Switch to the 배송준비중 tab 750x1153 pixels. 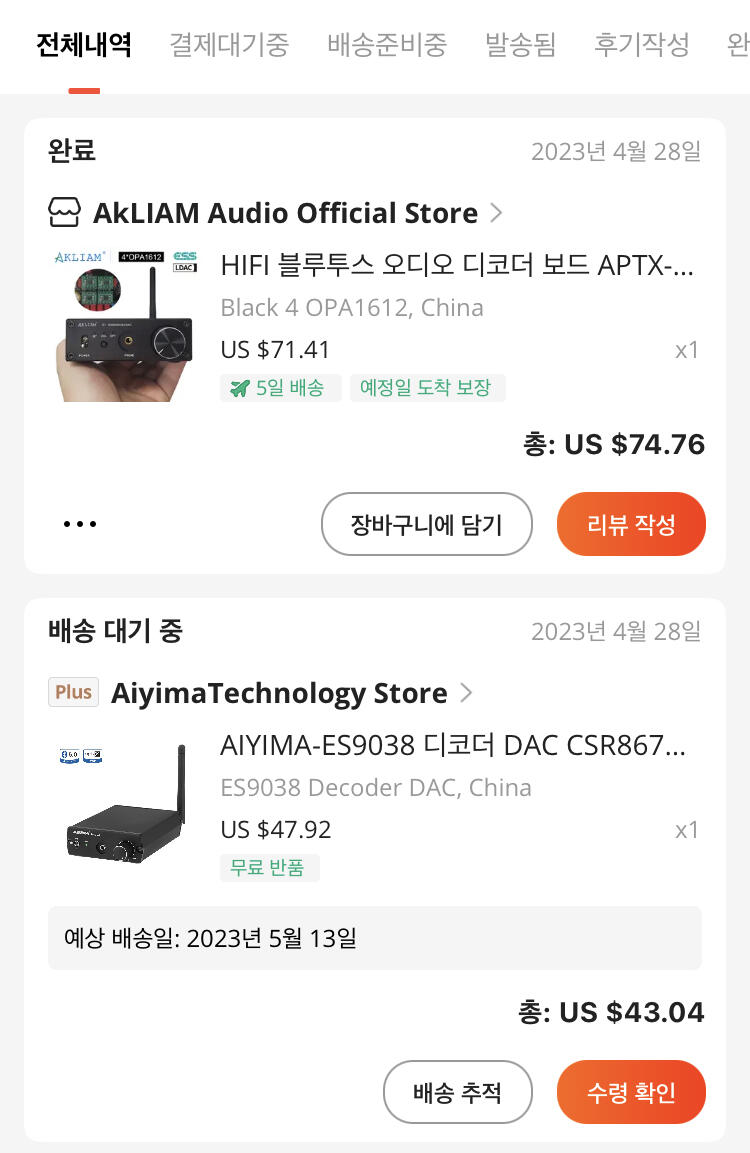pyautogui.click(x=387, y=45)
